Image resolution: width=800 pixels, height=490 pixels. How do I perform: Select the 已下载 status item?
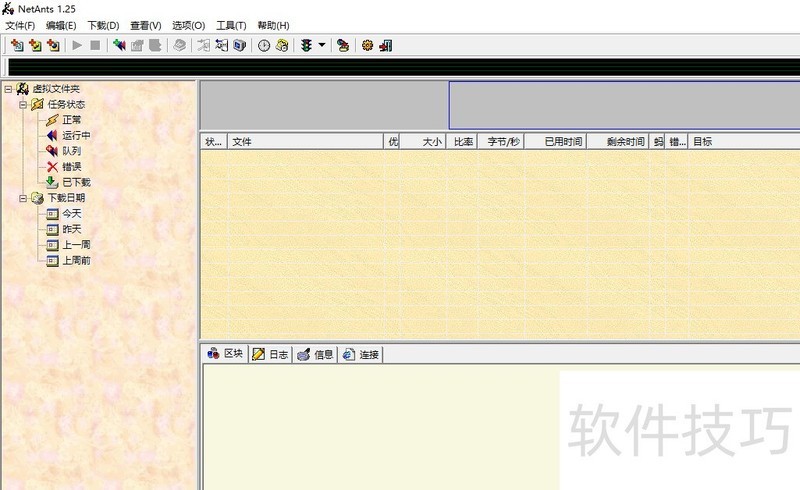point(77,182)
